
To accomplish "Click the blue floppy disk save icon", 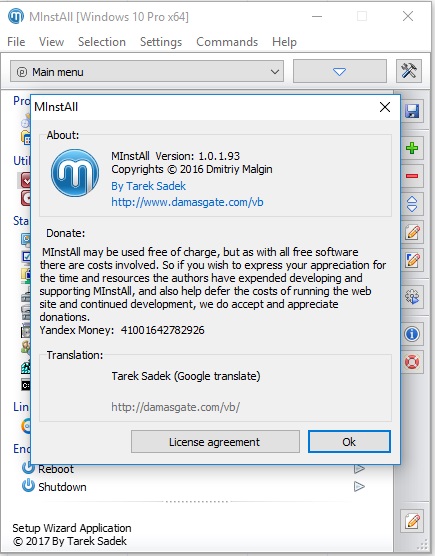I will 412,111.
